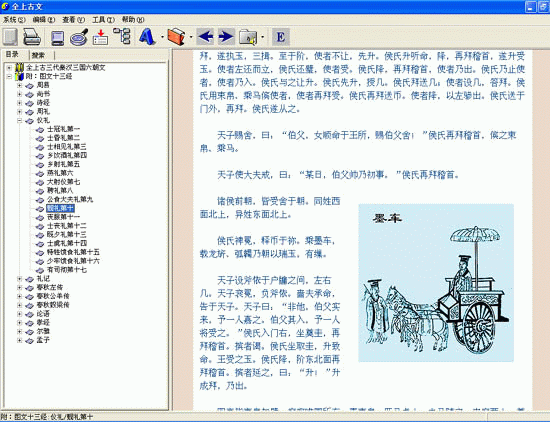
Task: Switch to the 搜索 tab
Action: pos(38,55)
